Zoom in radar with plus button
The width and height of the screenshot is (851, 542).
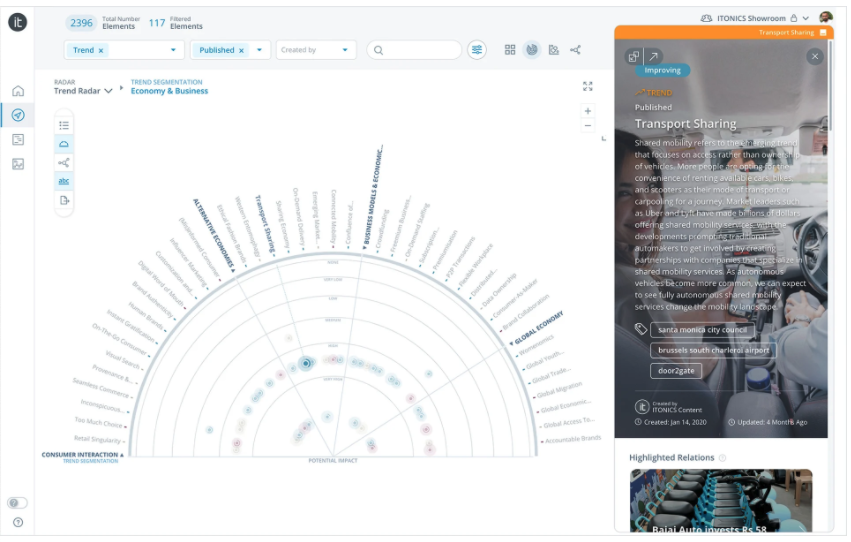point(588,111)
